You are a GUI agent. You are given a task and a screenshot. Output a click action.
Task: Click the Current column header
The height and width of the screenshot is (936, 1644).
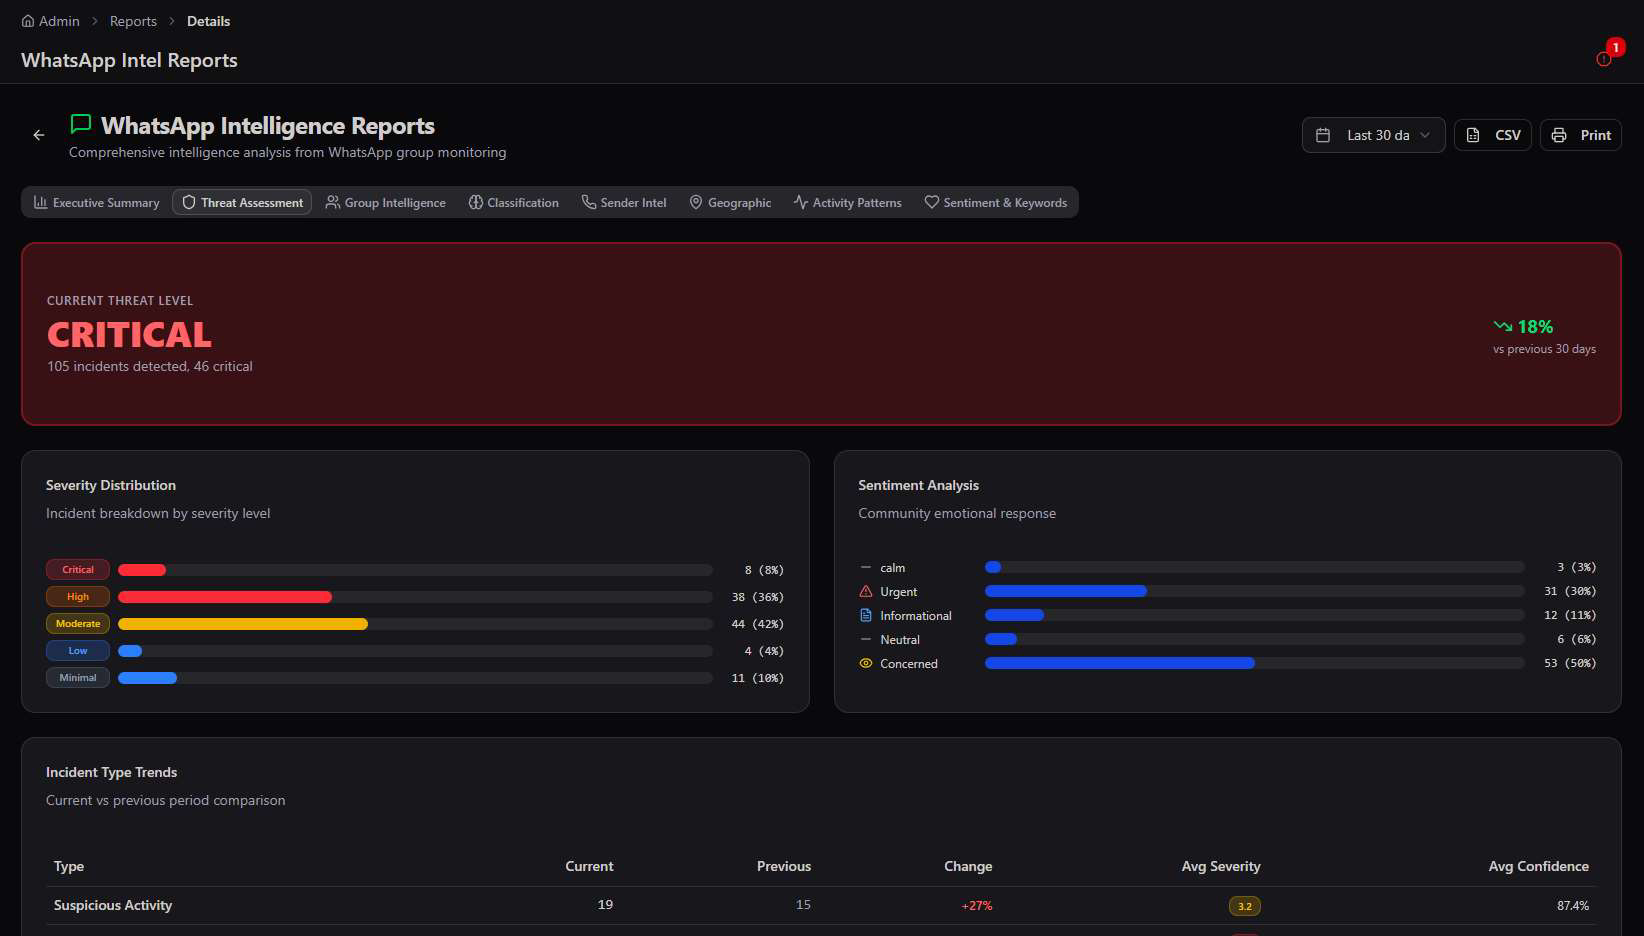pyautogui.click(x=589, y=866)
